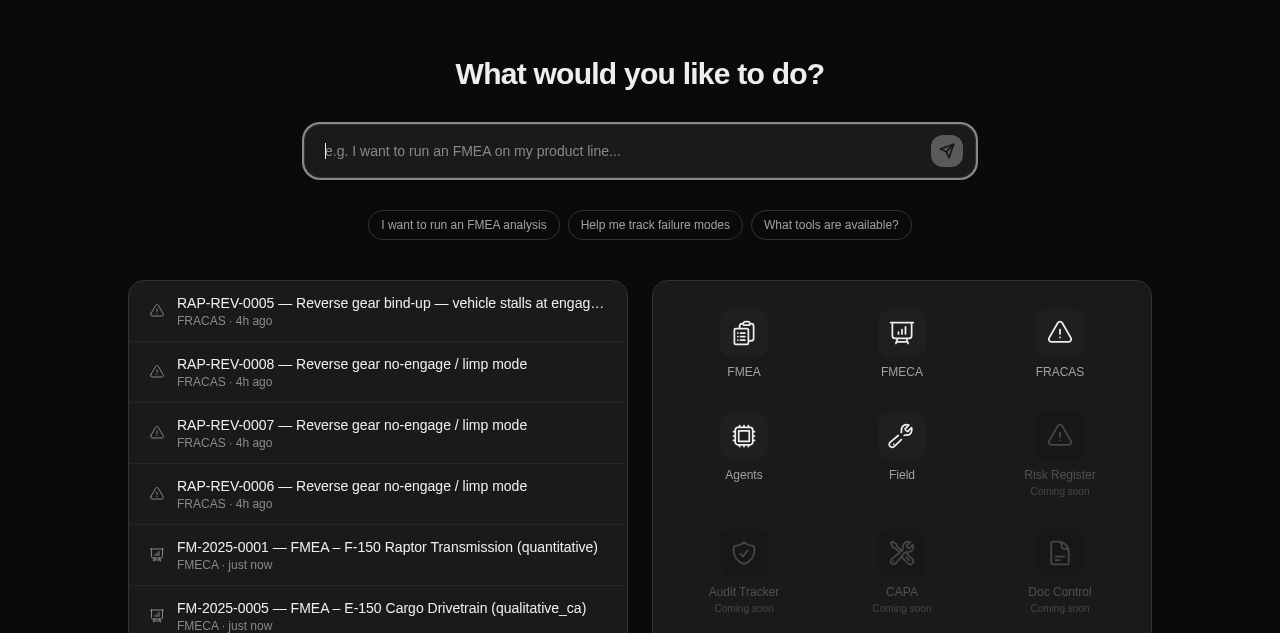1280x633 pixels.
Task: Send the prompt with the paper-plane button
Action: point(947,151)
